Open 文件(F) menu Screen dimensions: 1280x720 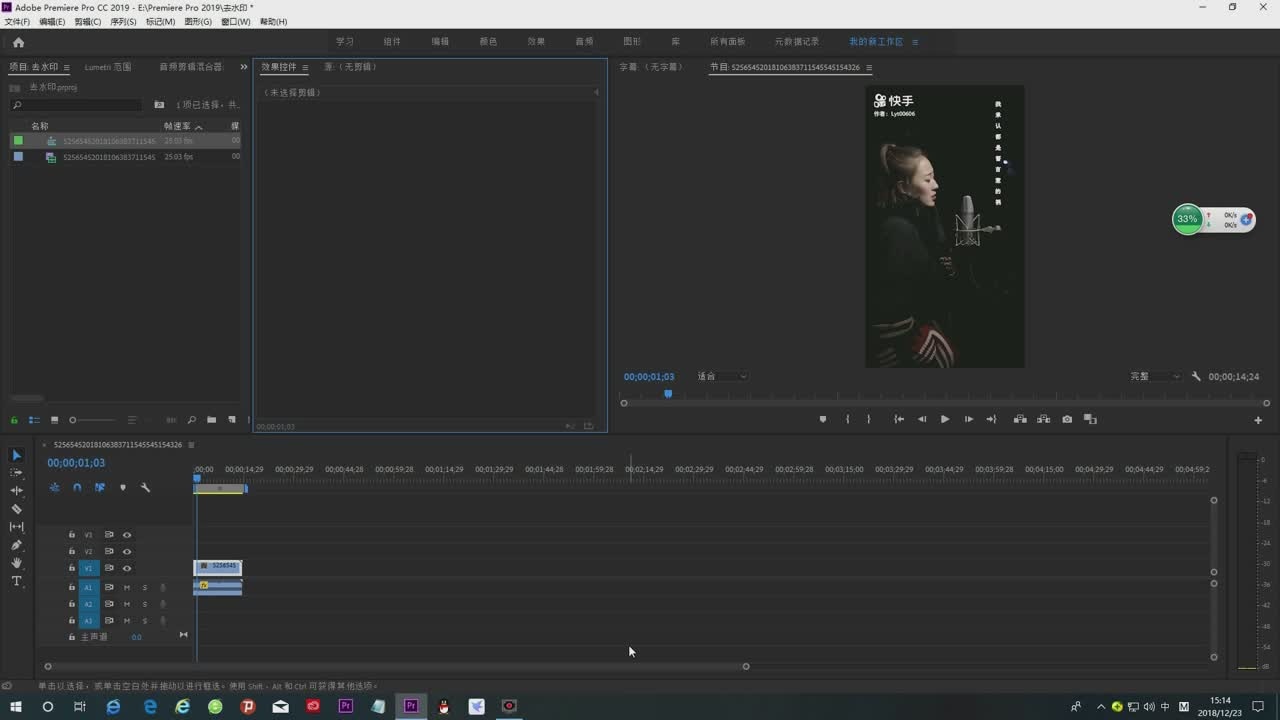pyautogui.click(x=17, y=21)
